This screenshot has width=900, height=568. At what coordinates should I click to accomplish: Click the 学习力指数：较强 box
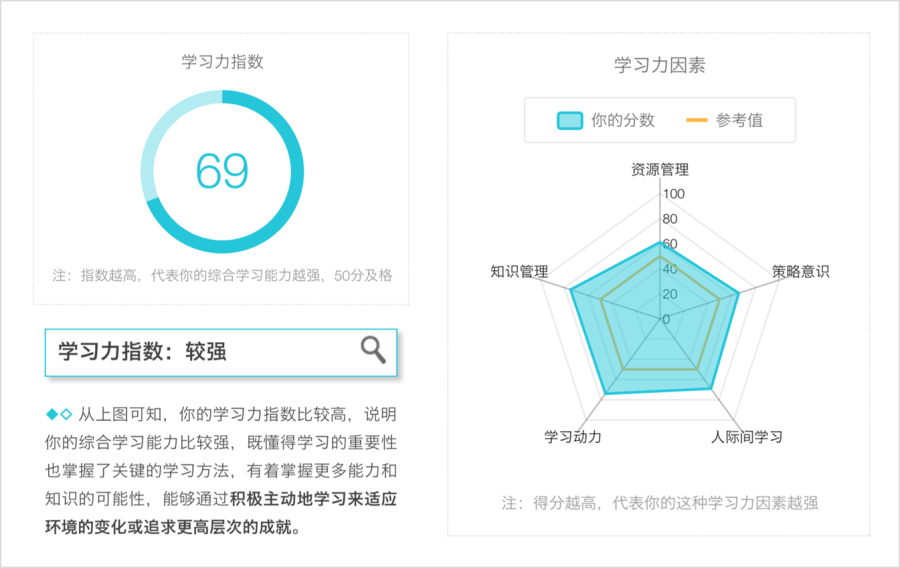[x=221, y=352]
